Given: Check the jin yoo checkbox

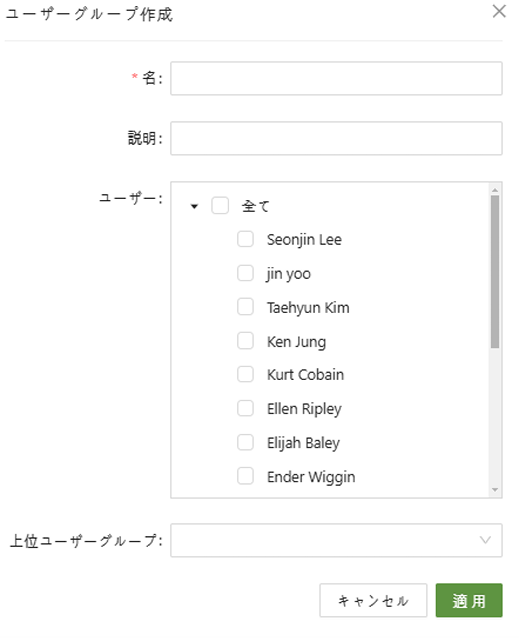Looking at the screenshot, I should coord(245,273).
